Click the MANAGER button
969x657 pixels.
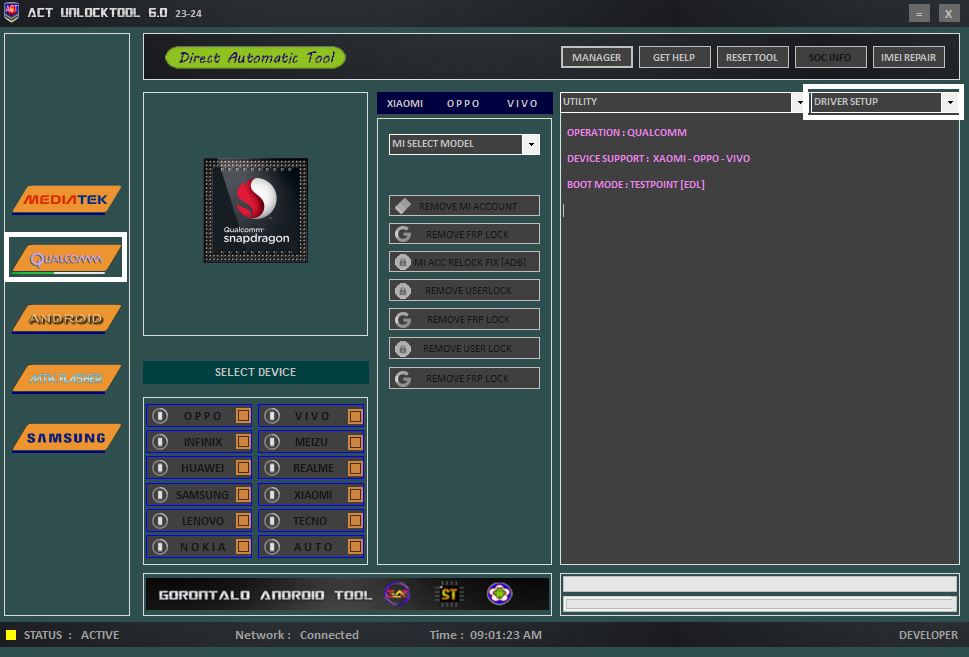coord(596,57)
